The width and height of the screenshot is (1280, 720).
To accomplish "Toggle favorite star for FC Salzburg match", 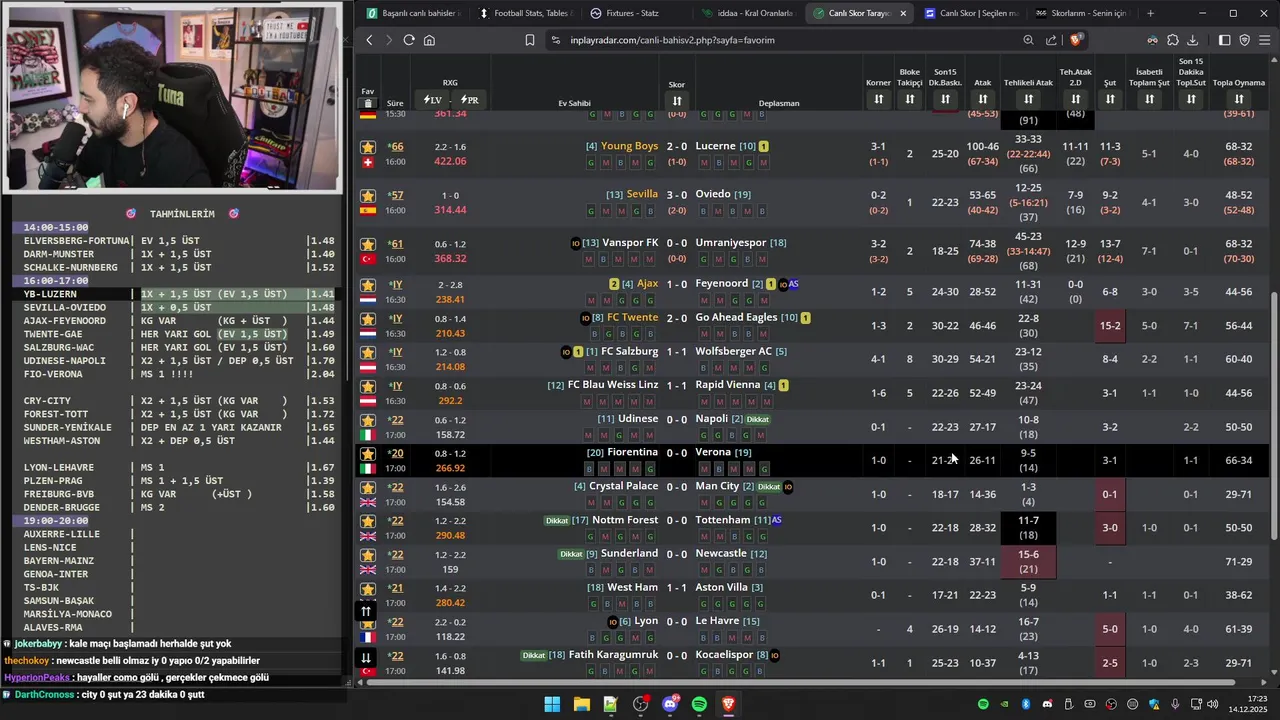I will point(368,353).
